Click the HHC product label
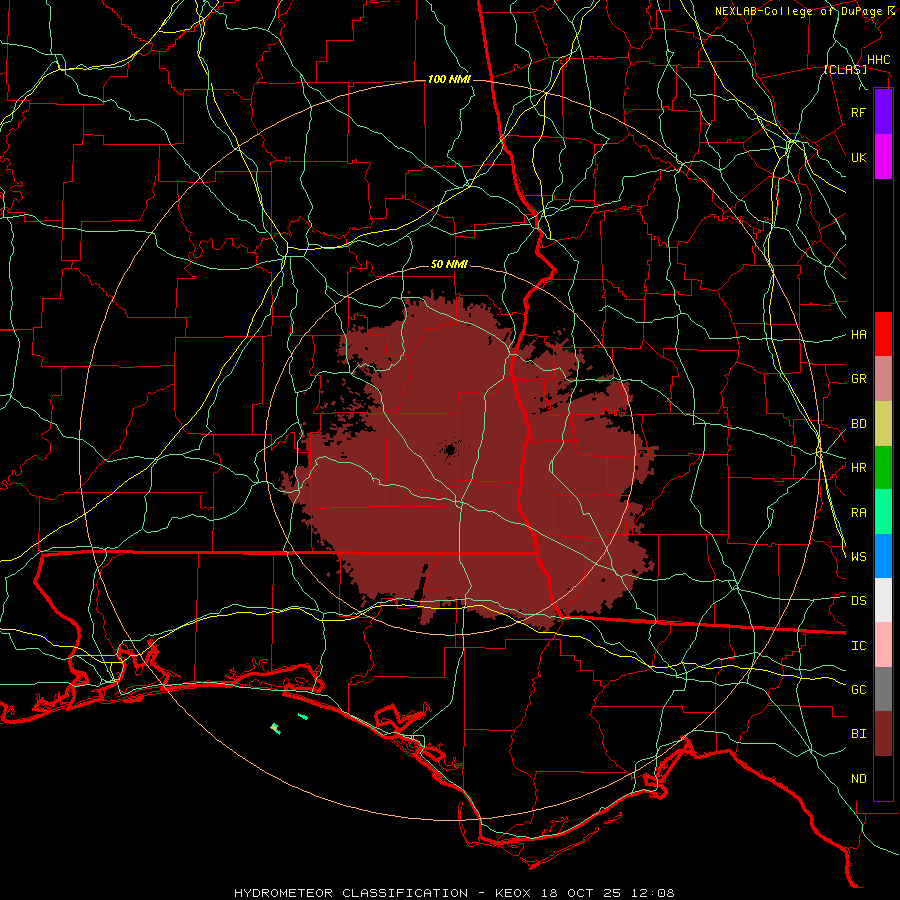Screen dimensions: 900x900 (x=878, y=60)
